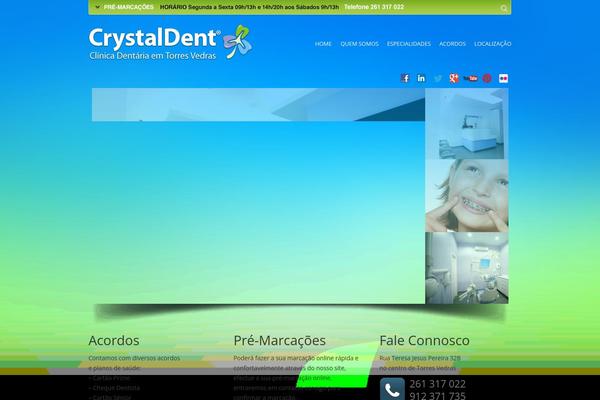The width and height of the screenshot is (600, 400).
Task: Click the Acordos section heading
Action: (x=114, y=340)
